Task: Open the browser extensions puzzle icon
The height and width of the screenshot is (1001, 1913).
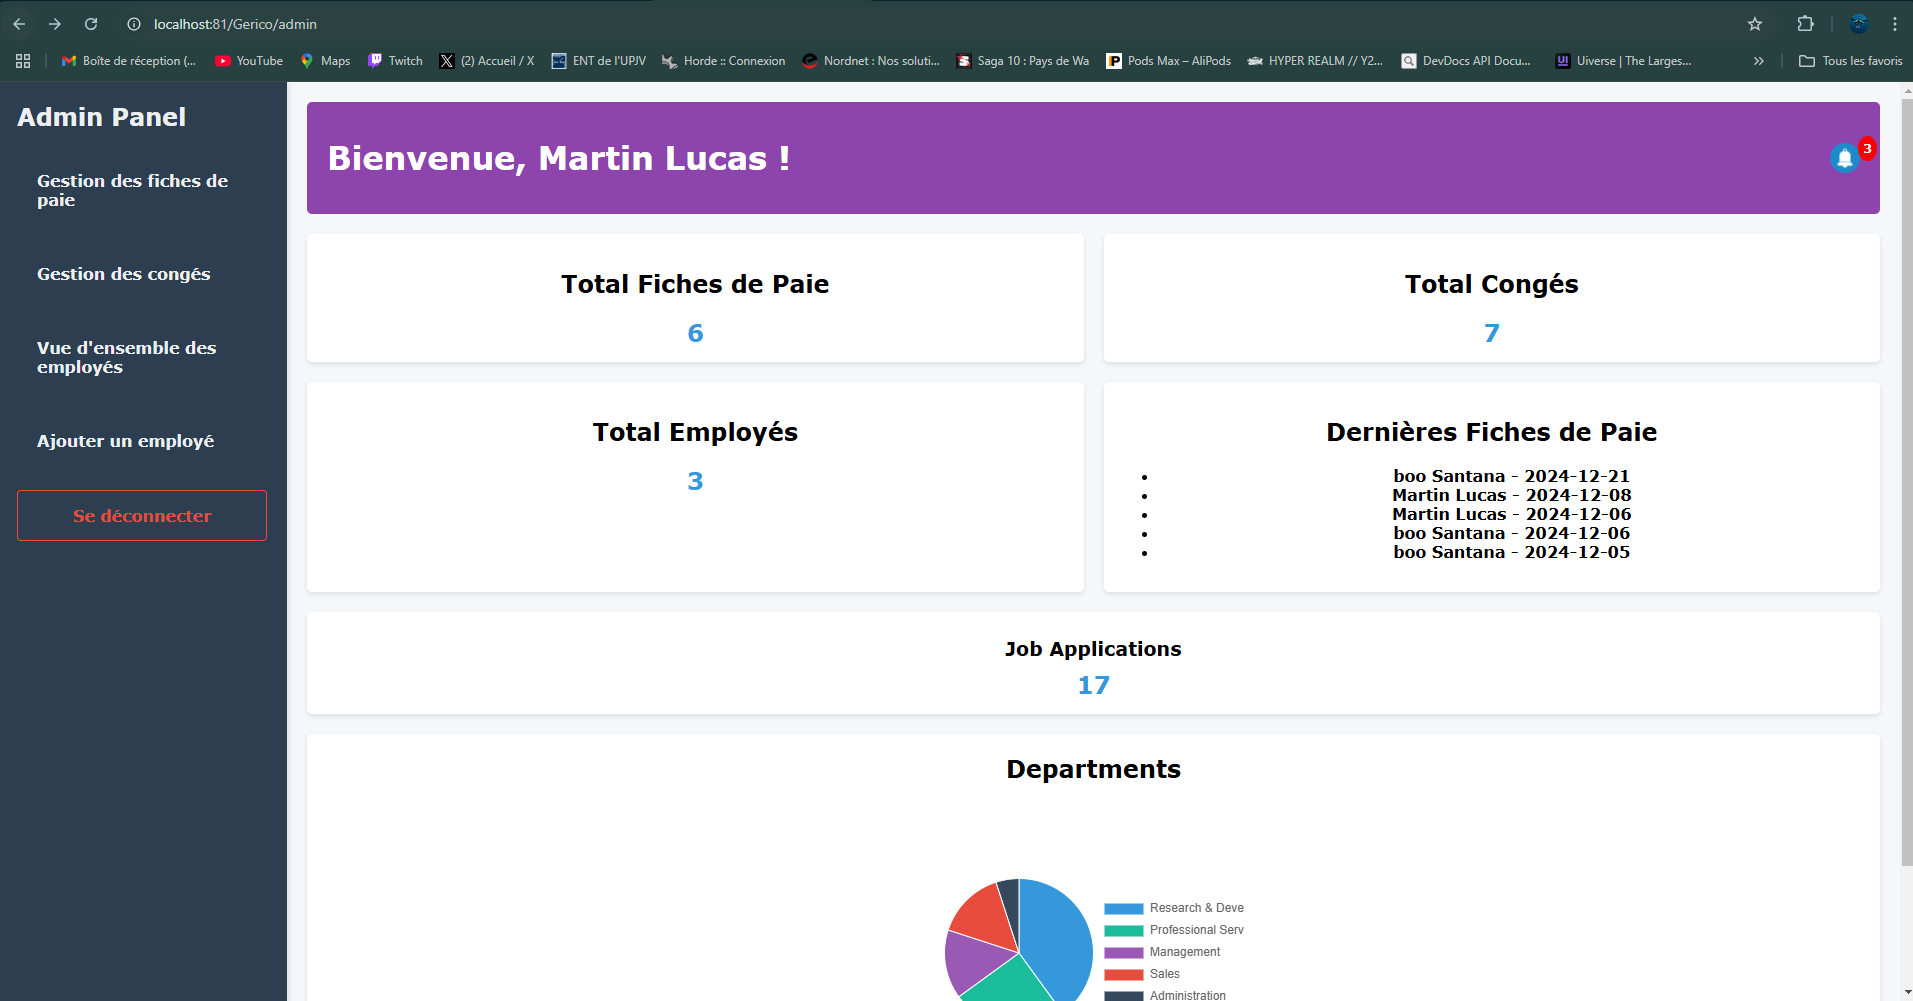Action: point(1805,24)
